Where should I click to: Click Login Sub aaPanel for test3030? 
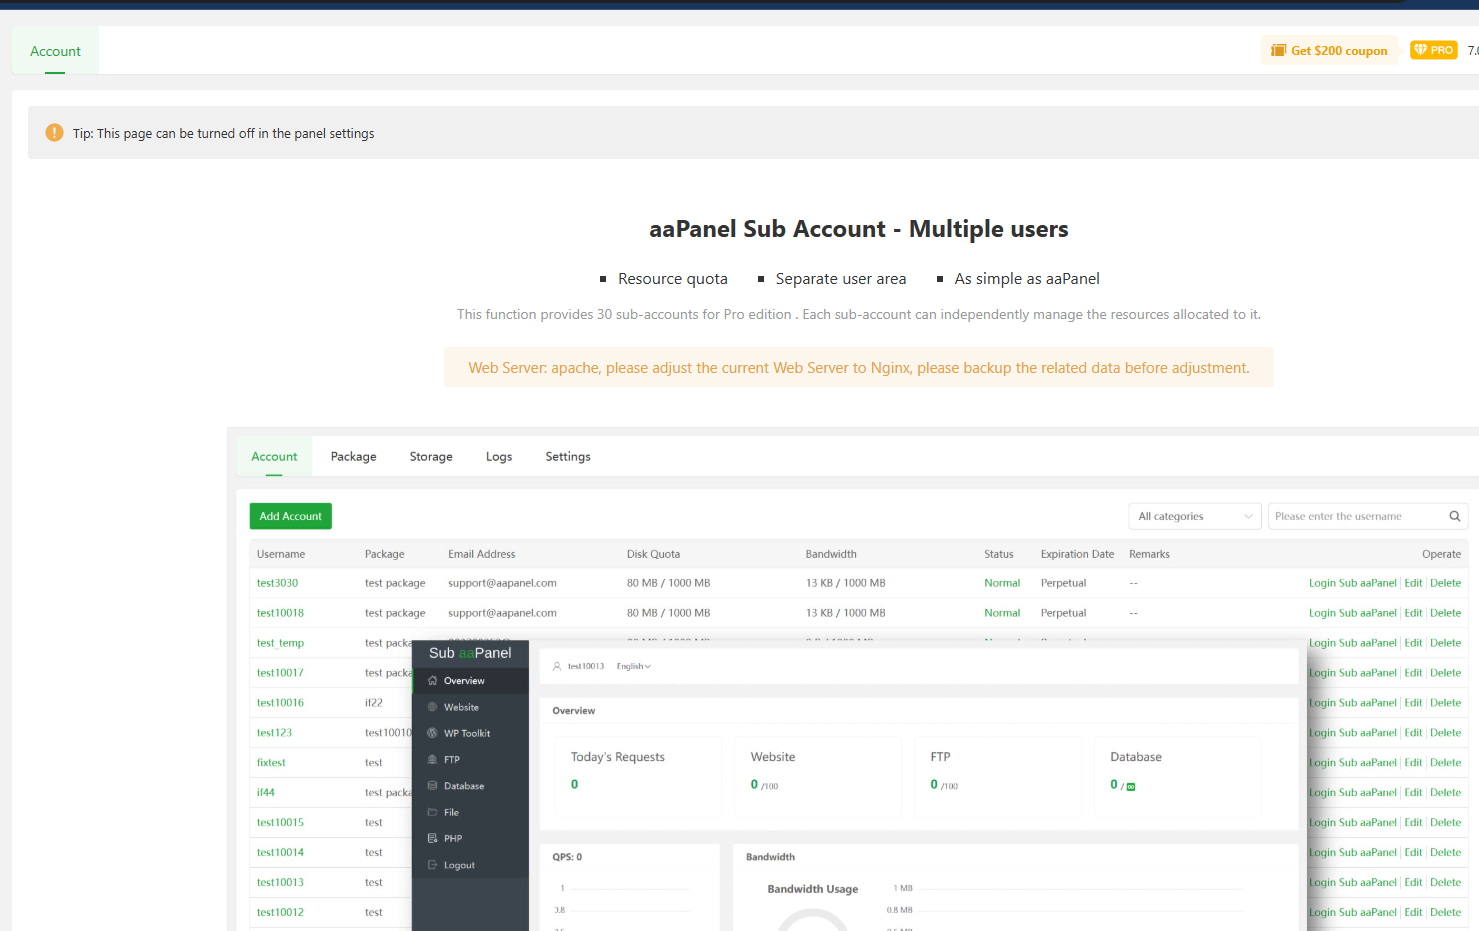(x=1352, y=583)
